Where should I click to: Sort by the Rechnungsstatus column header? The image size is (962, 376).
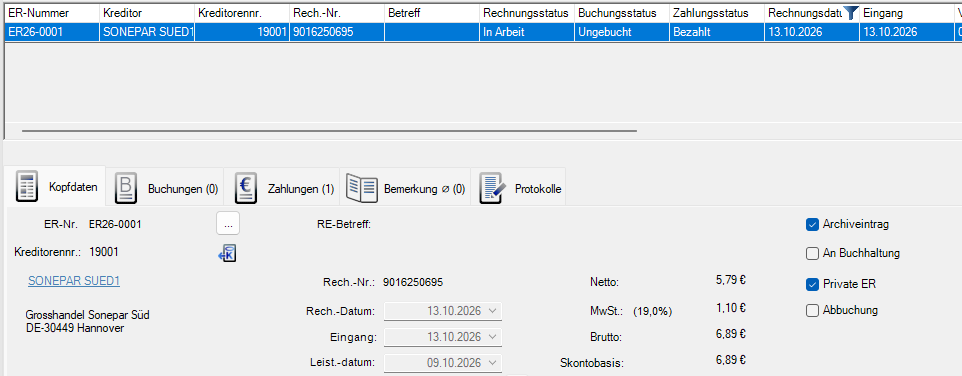pos(527,13)
